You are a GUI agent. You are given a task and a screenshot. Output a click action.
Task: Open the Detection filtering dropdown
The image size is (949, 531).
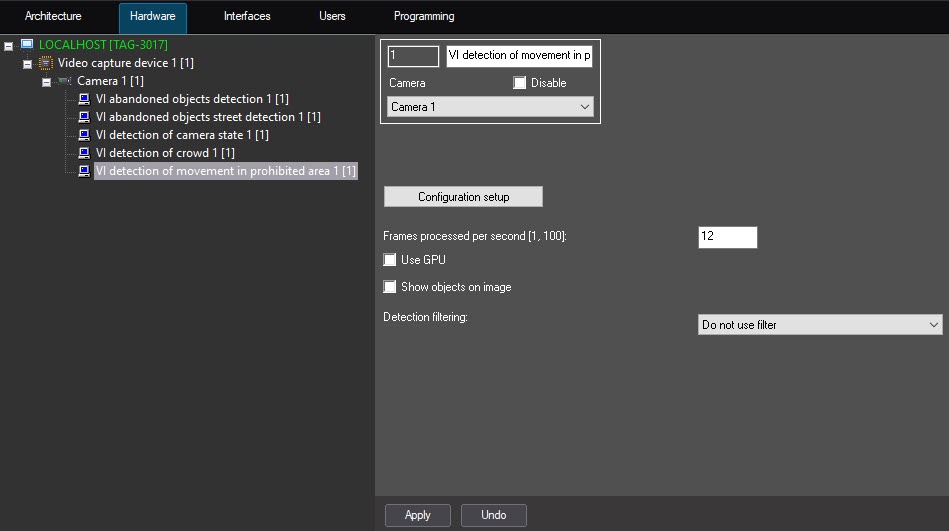819,325
